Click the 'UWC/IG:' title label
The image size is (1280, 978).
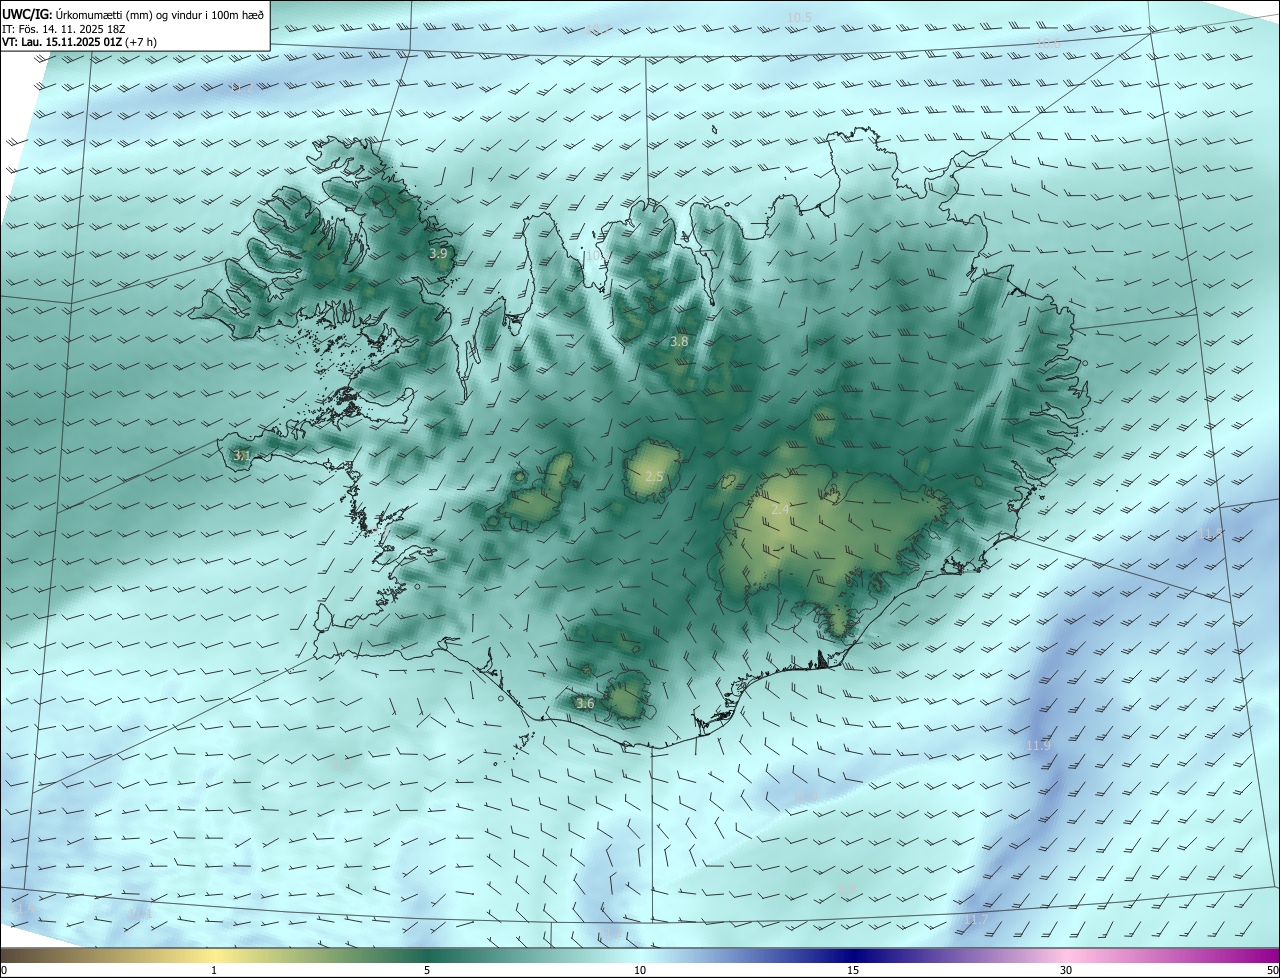click(27, 14)
